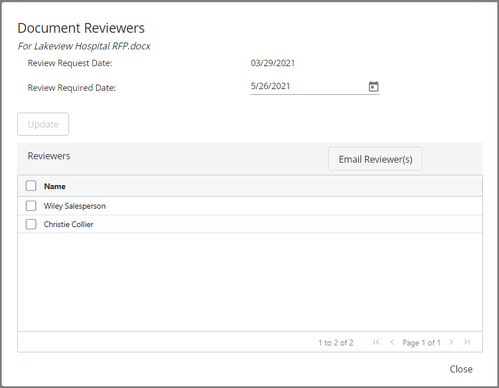Tick the Wiley Salesperson checkbox

31,206
